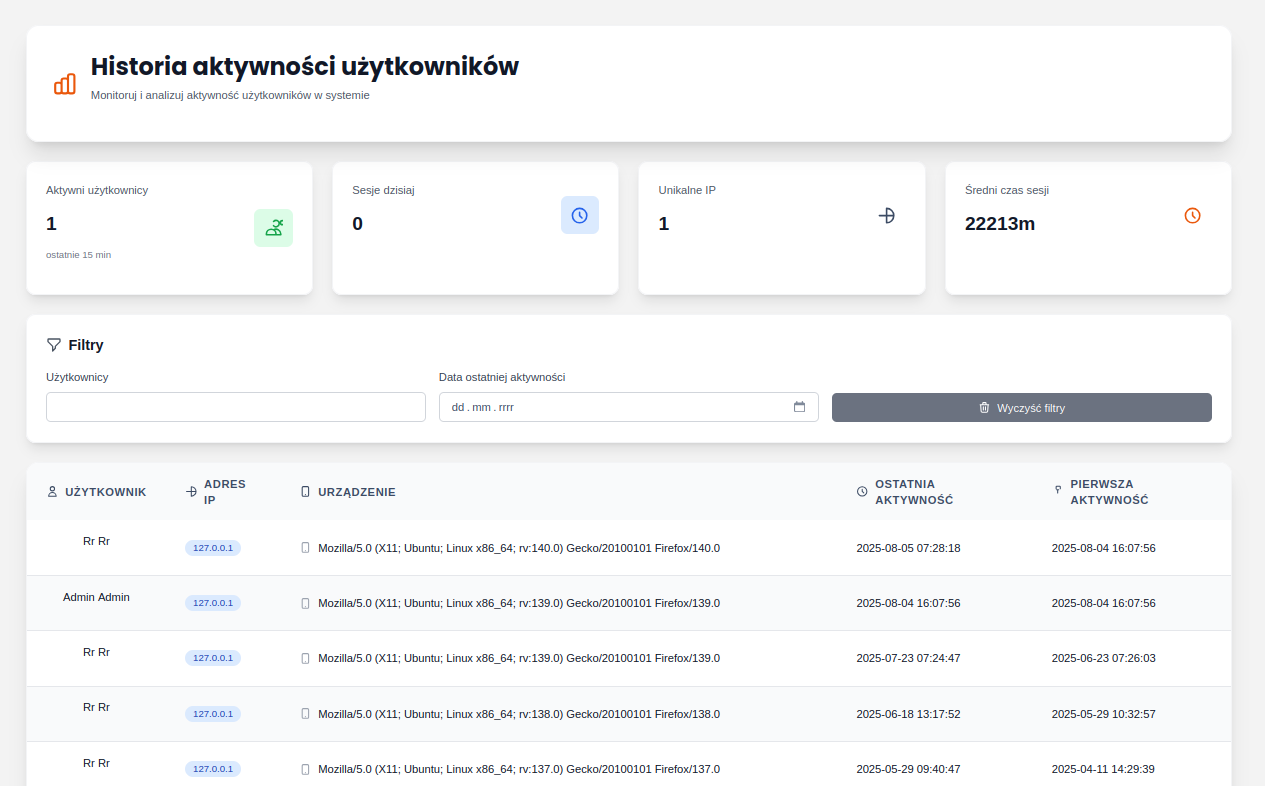This screenshot has width=1265, height=786.
Task: Click the orange bar chart header icon
Action: [65, 84]
